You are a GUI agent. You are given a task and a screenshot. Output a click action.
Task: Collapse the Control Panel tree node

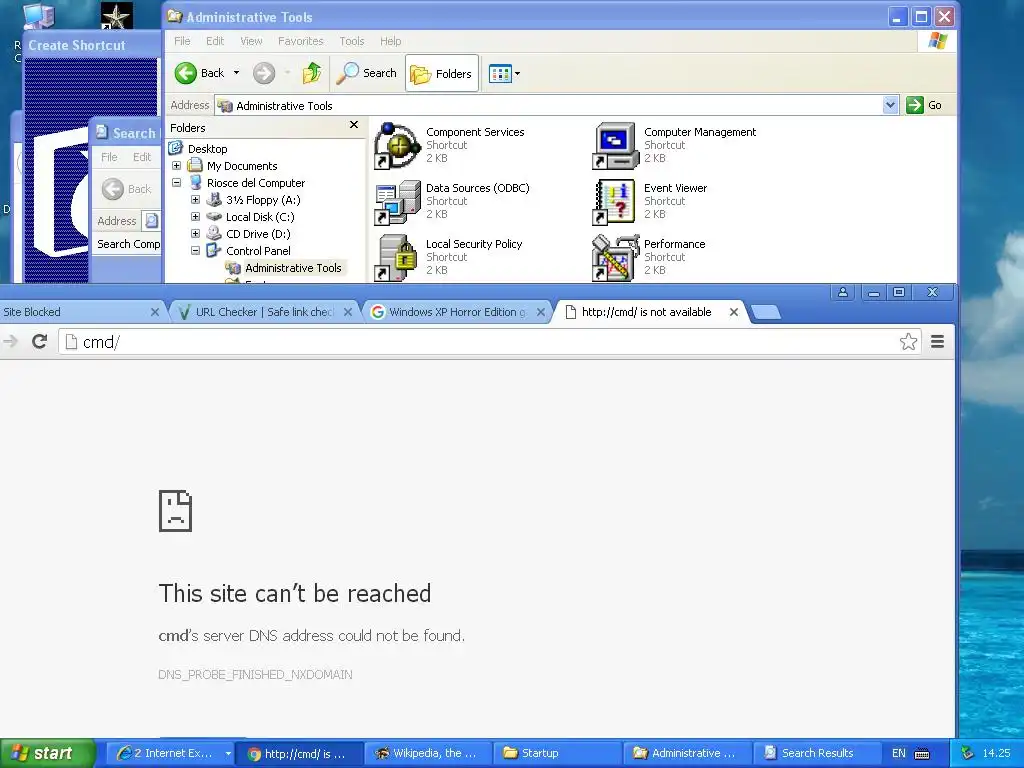click(x=195, y=251)
